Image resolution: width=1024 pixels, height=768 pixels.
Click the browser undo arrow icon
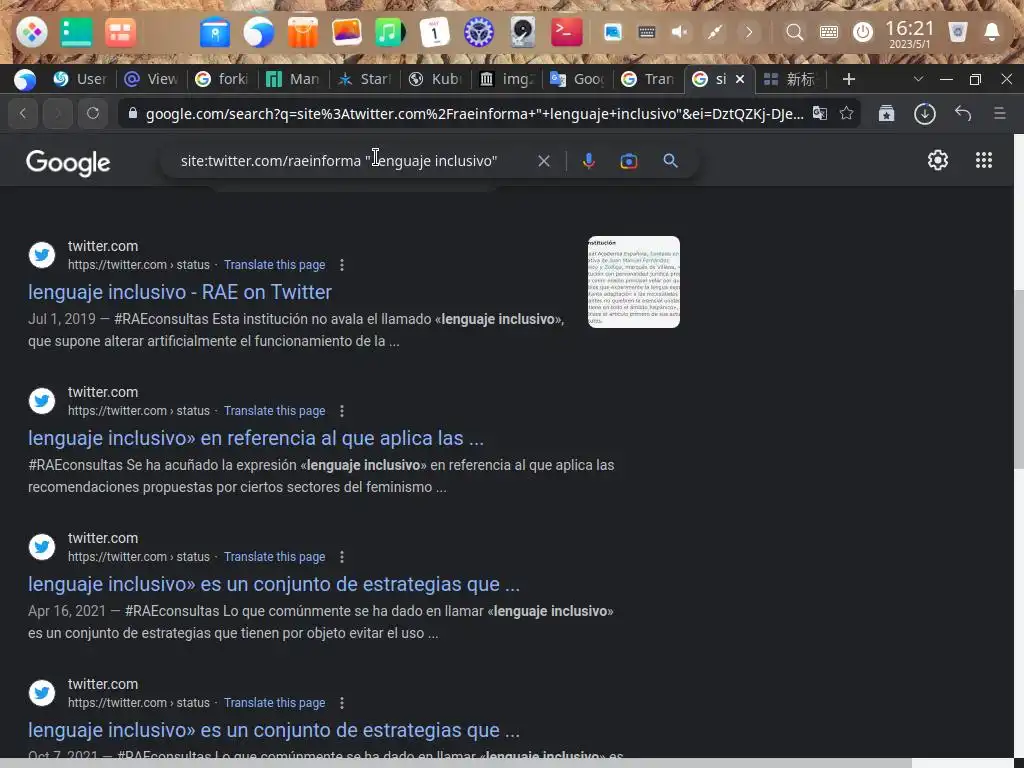(x=963, y=114)
